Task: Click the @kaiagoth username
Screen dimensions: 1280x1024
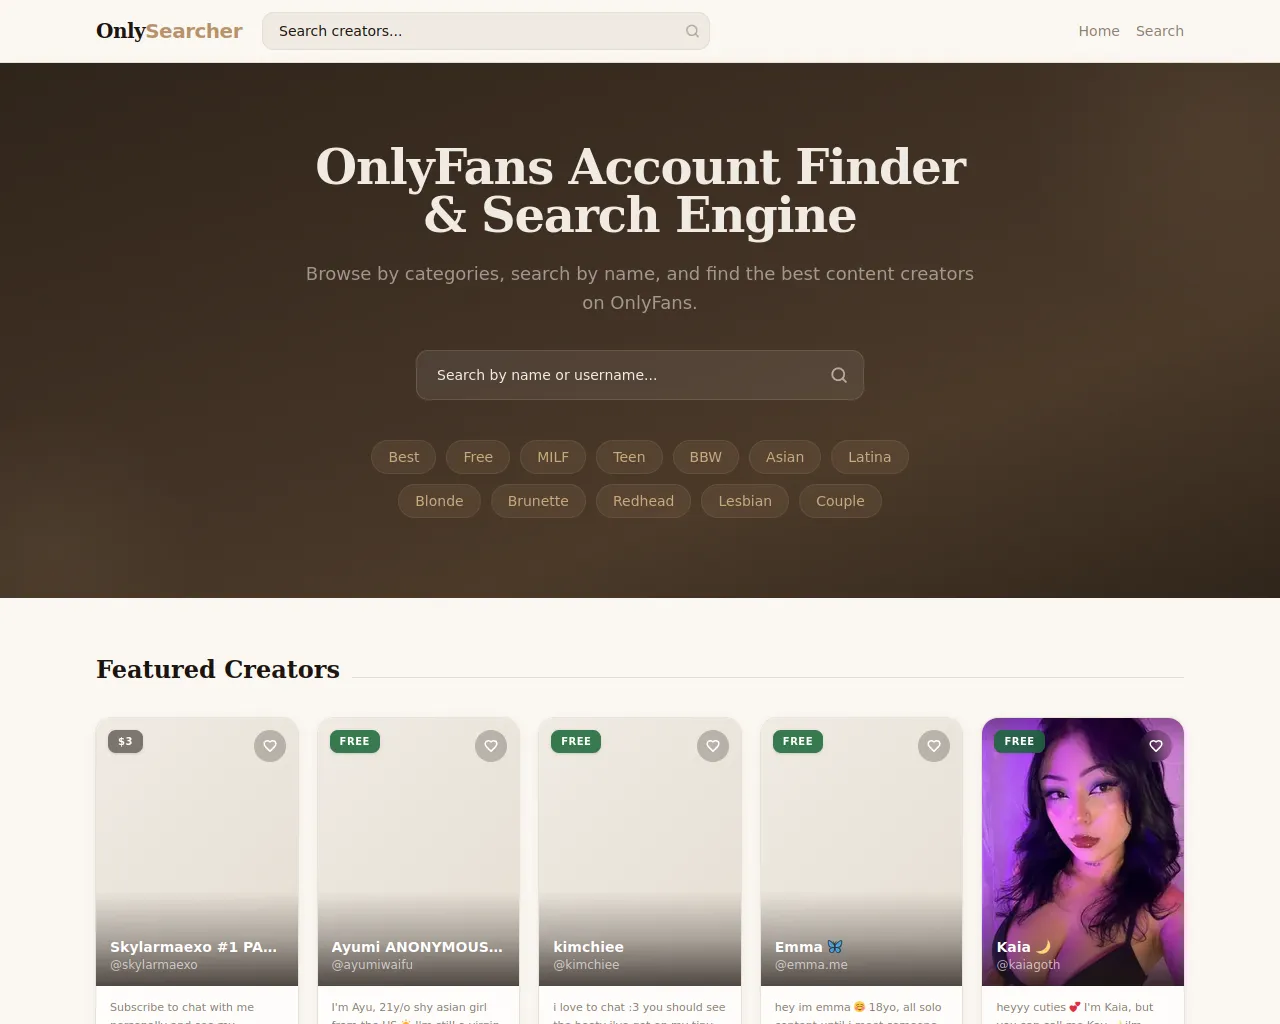Action: pyautogui.click(x=1028, y=965)
